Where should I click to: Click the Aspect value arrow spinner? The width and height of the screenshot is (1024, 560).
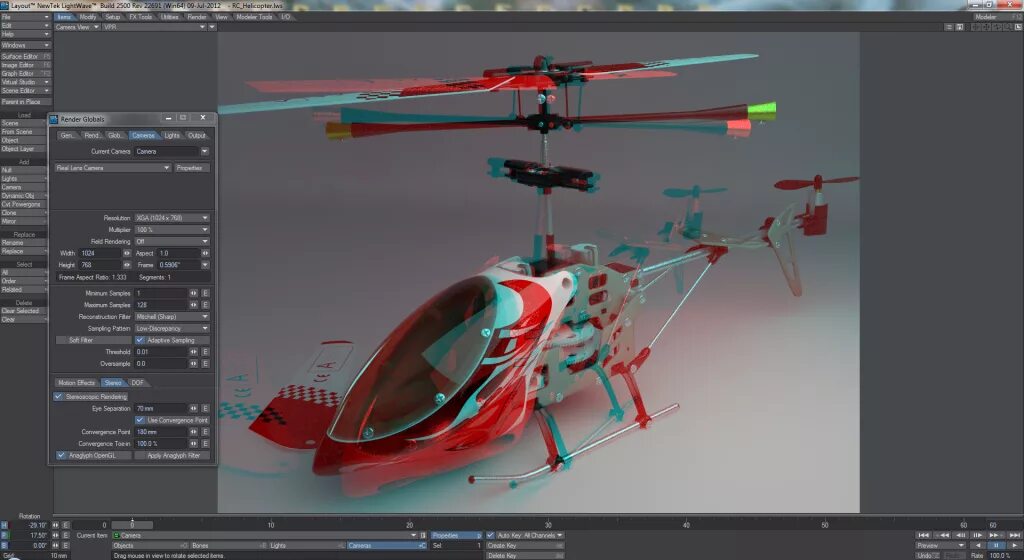(205, 253)
